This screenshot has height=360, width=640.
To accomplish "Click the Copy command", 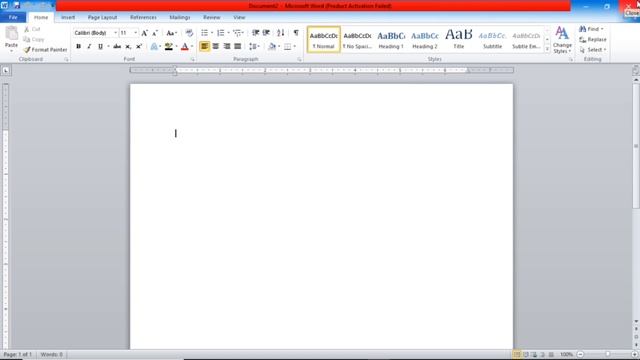I will pos(33,39).
